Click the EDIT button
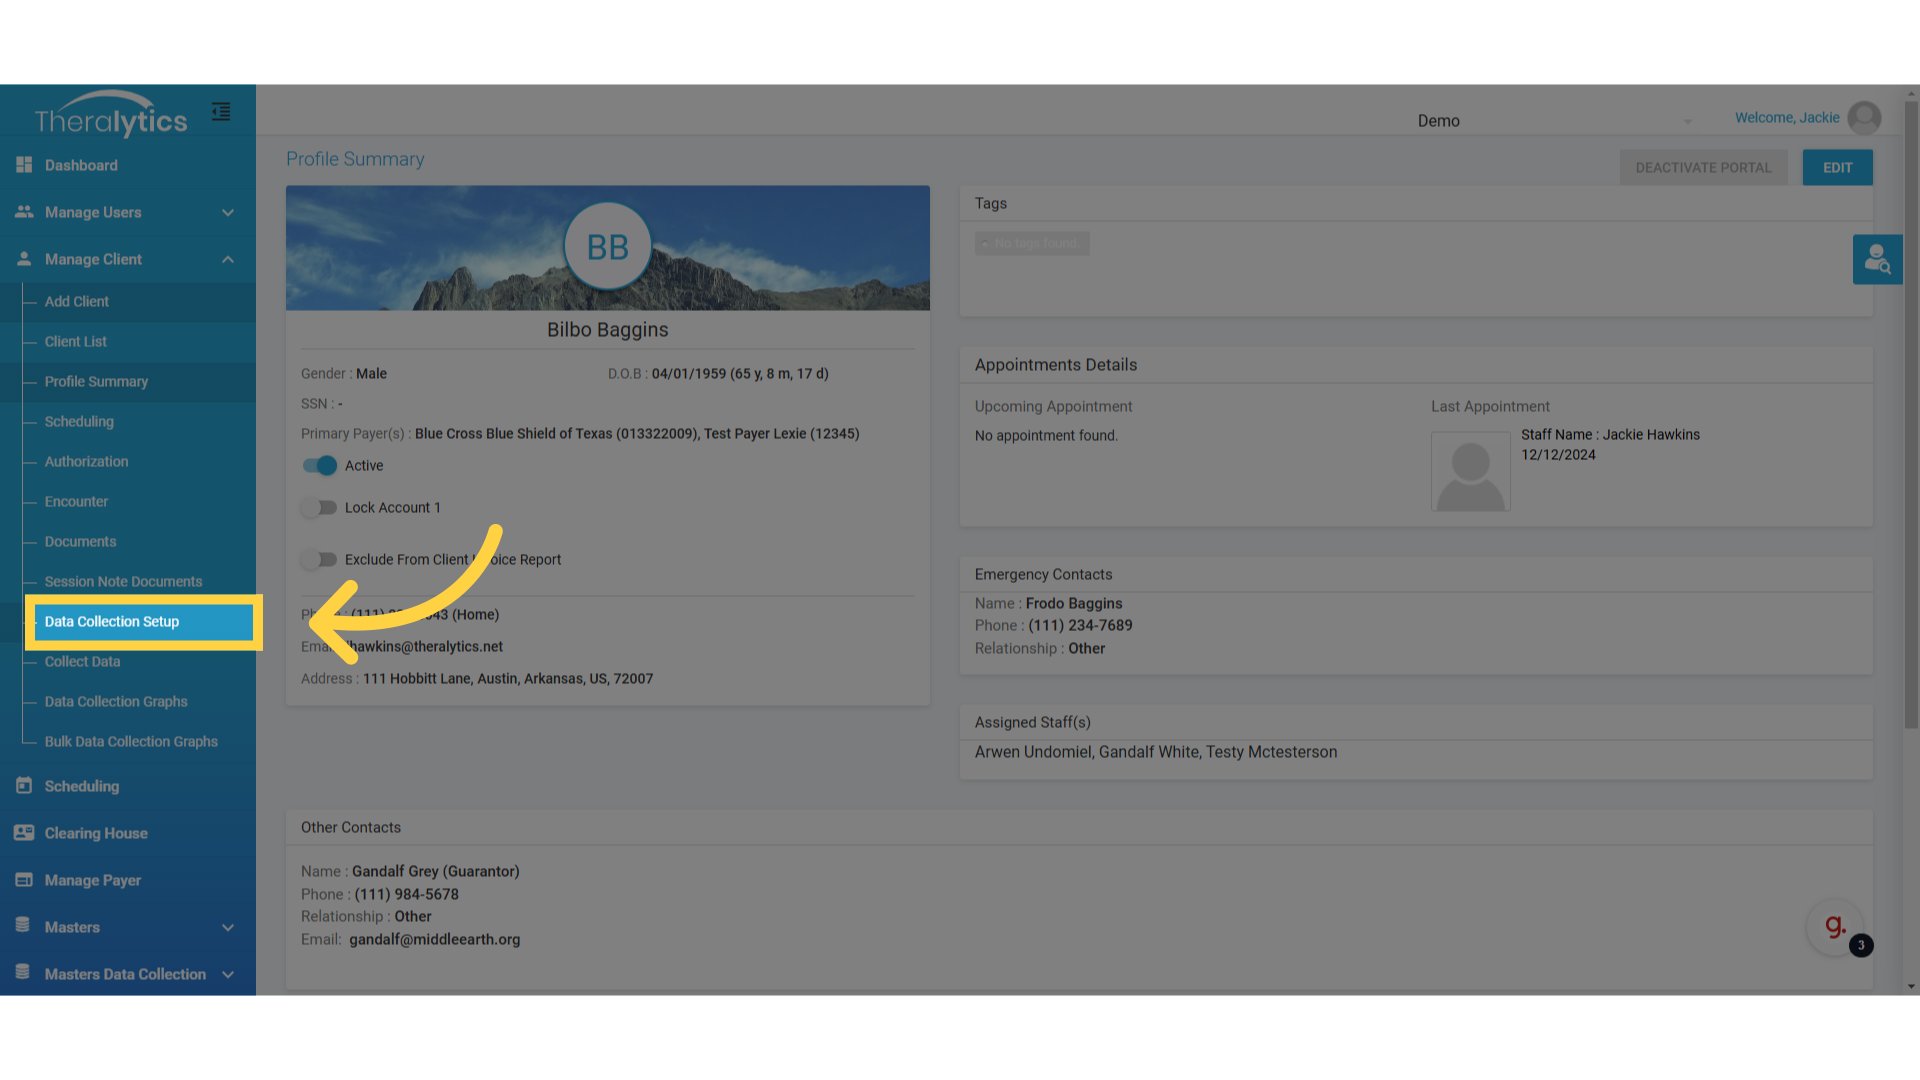This screenshot has width=1920, height=1080. pos(1837,168)
